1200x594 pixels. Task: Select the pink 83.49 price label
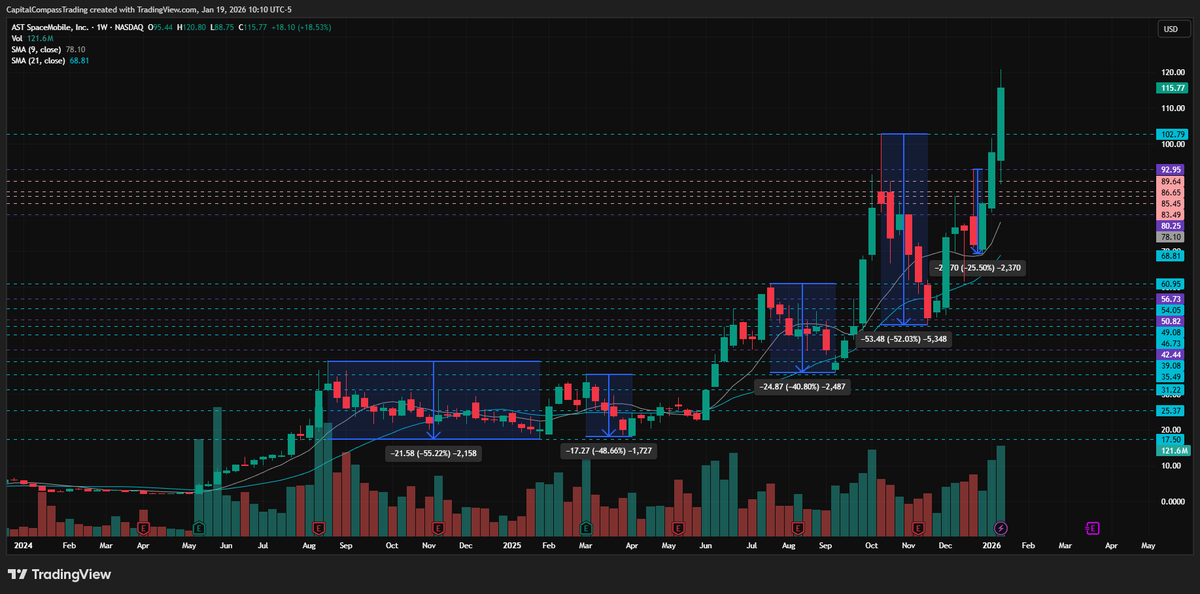(x=1171, y=215)
